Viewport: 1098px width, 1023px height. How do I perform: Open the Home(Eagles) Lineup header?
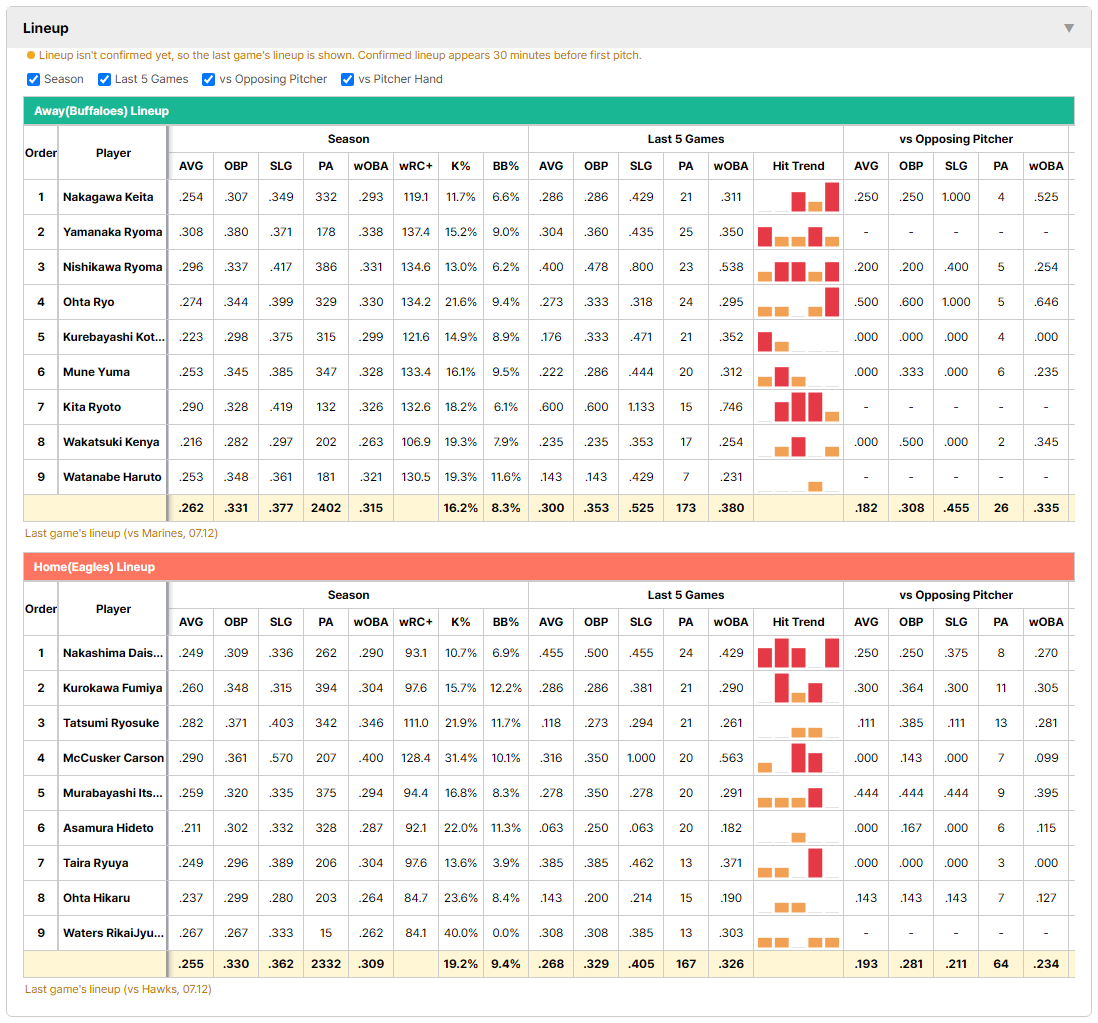point(549,566)
